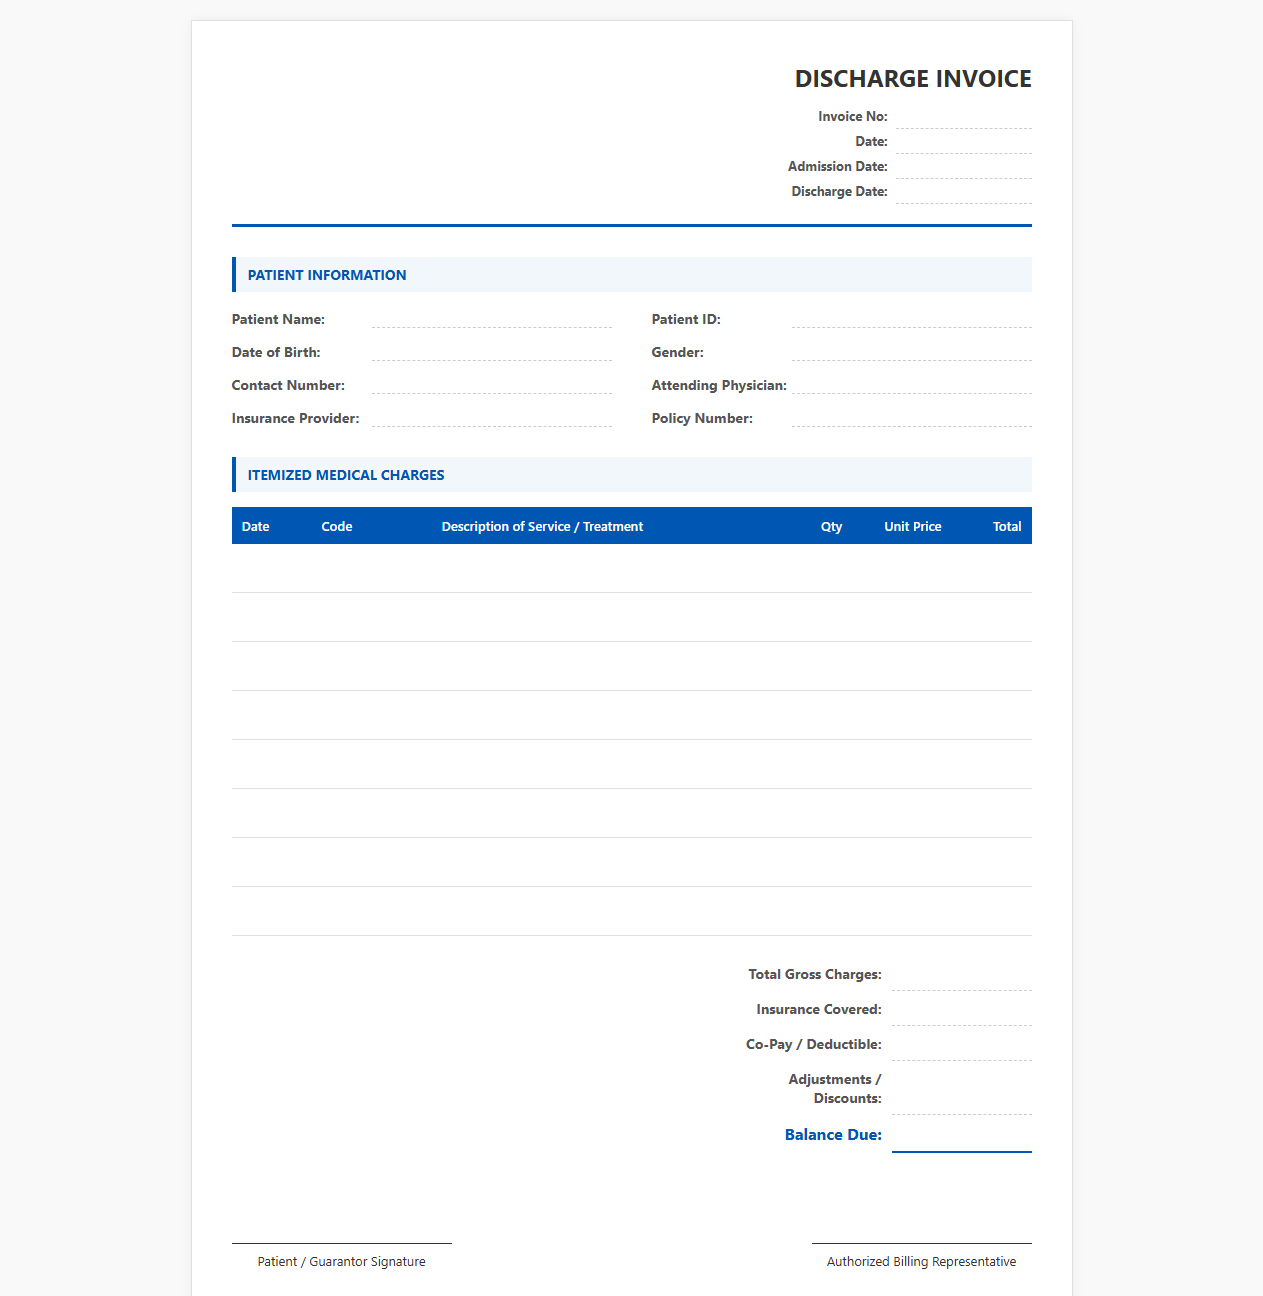Click the "Qty" column header
The height and width of the screenshot is (1296, 1263).
pos(831,526)
